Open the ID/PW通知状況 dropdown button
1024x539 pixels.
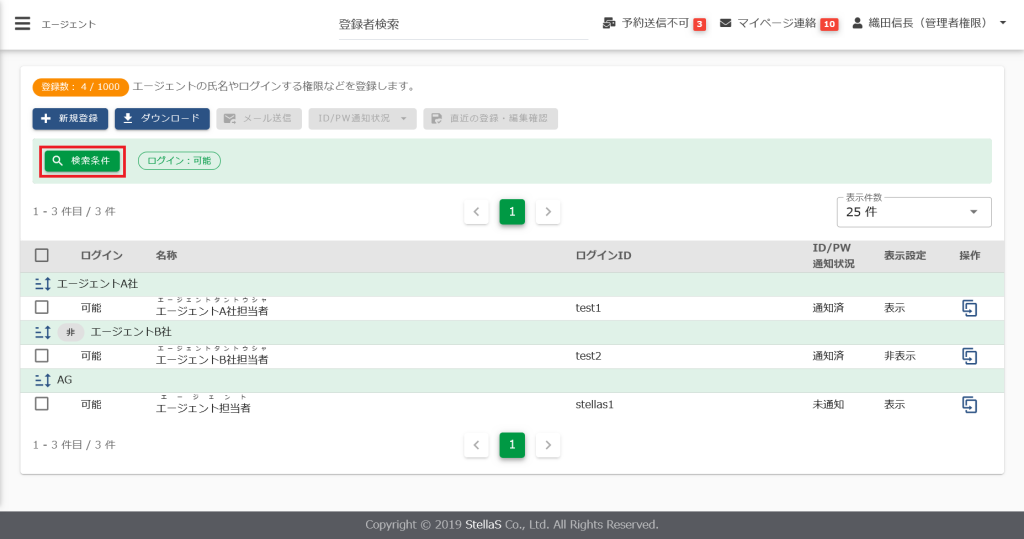coord(362,119)
